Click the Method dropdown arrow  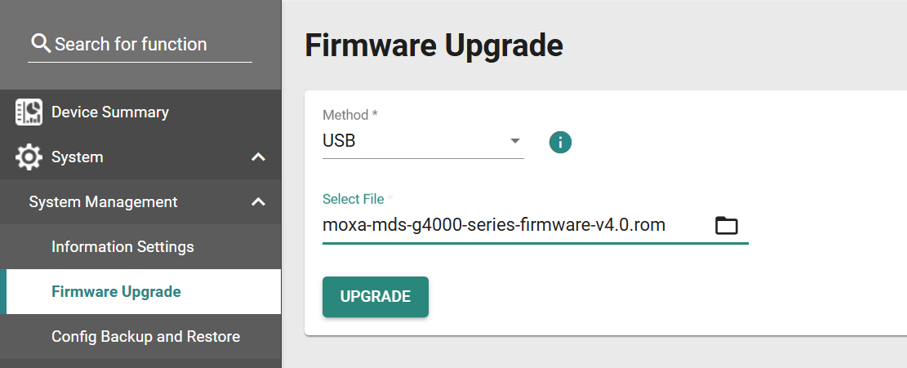pos(514,141)
